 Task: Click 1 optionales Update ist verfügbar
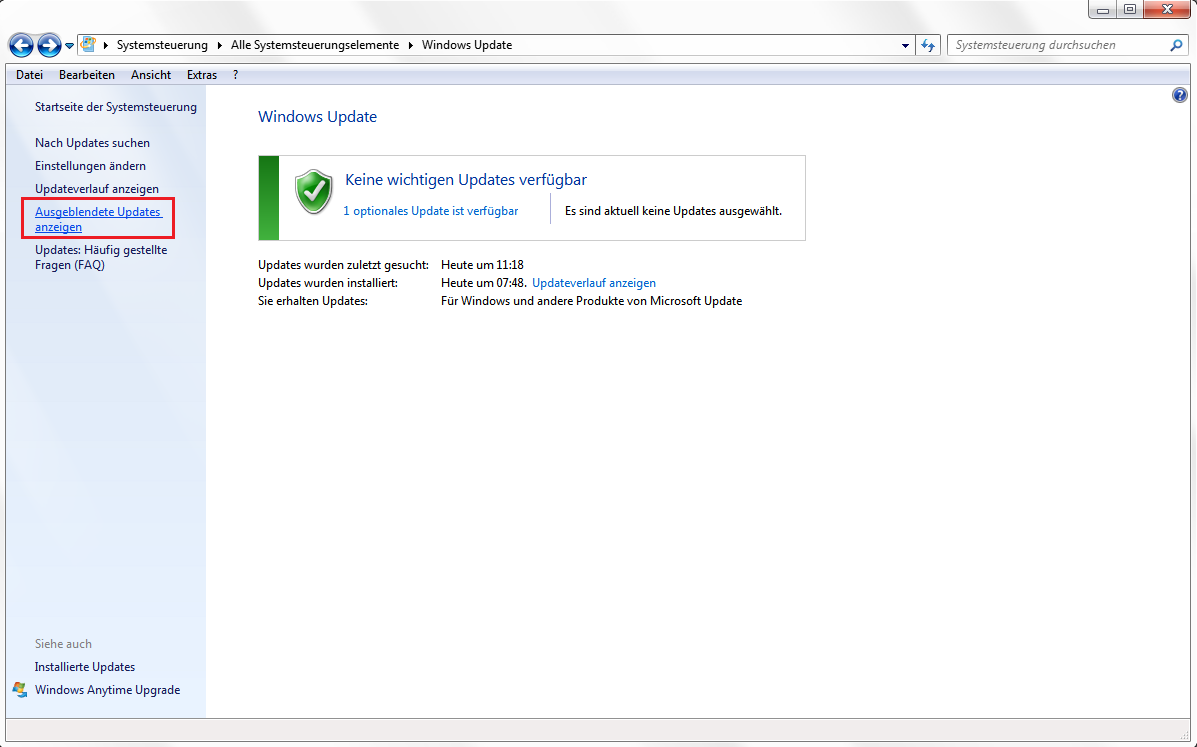431,211
